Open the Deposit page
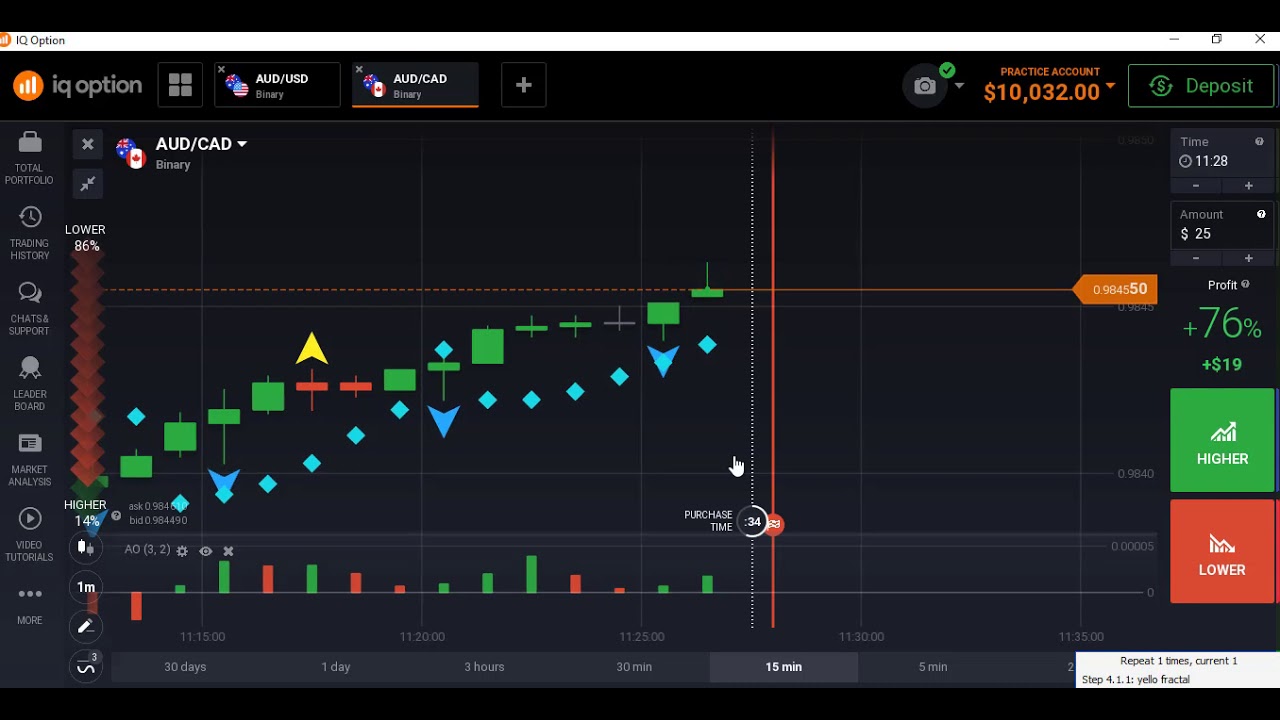 1201,86
